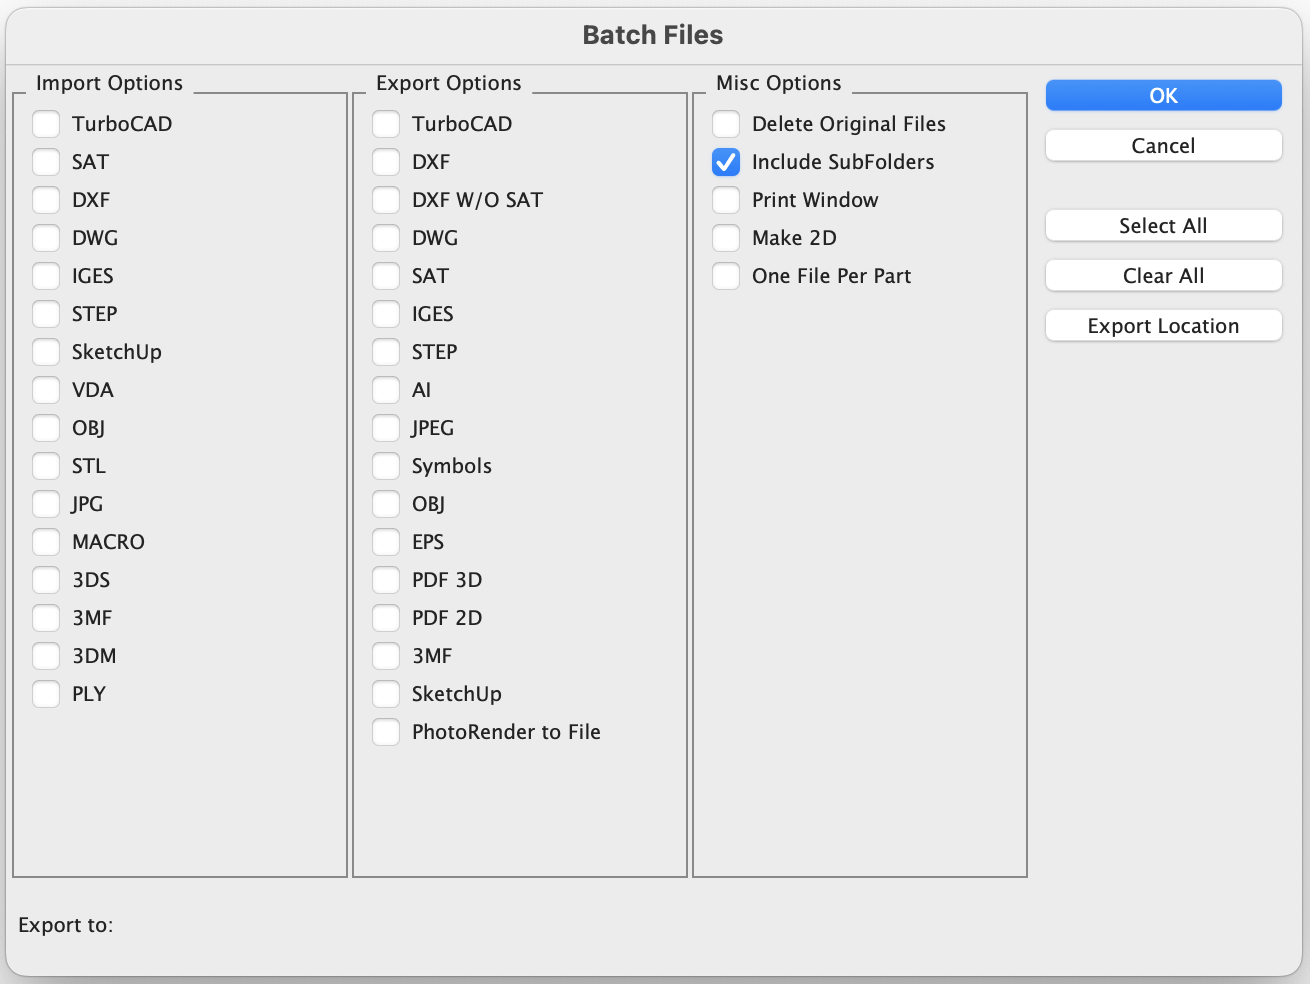Check the PDF 3D export option
The image size is (1310, 984).
(386, 580)
